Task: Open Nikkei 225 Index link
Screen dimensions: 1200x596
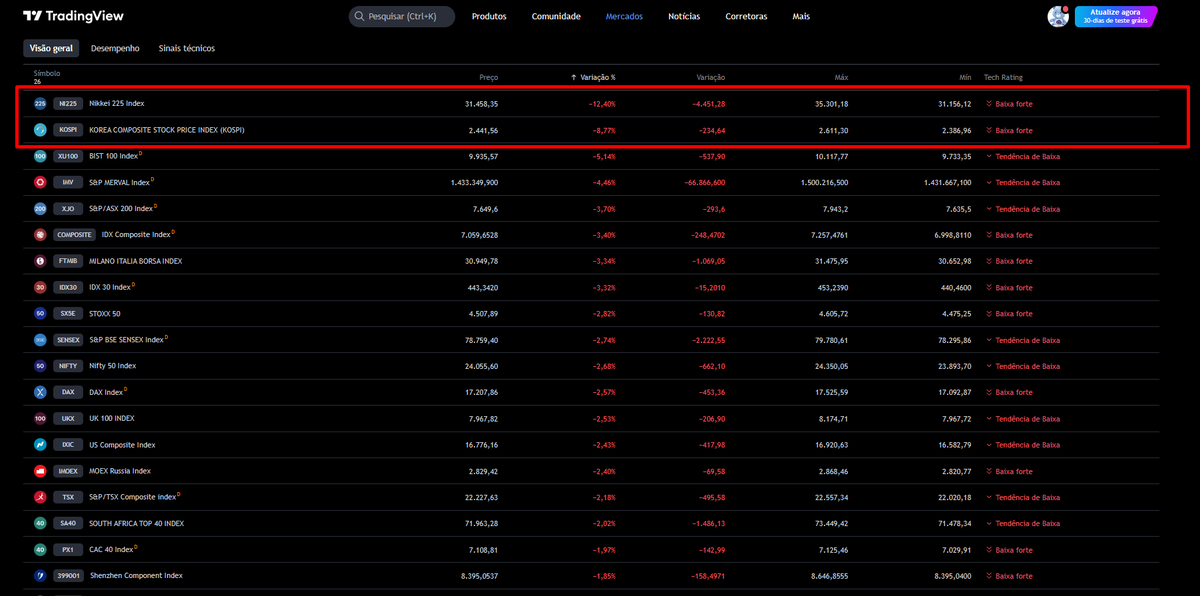Action: 117,103
